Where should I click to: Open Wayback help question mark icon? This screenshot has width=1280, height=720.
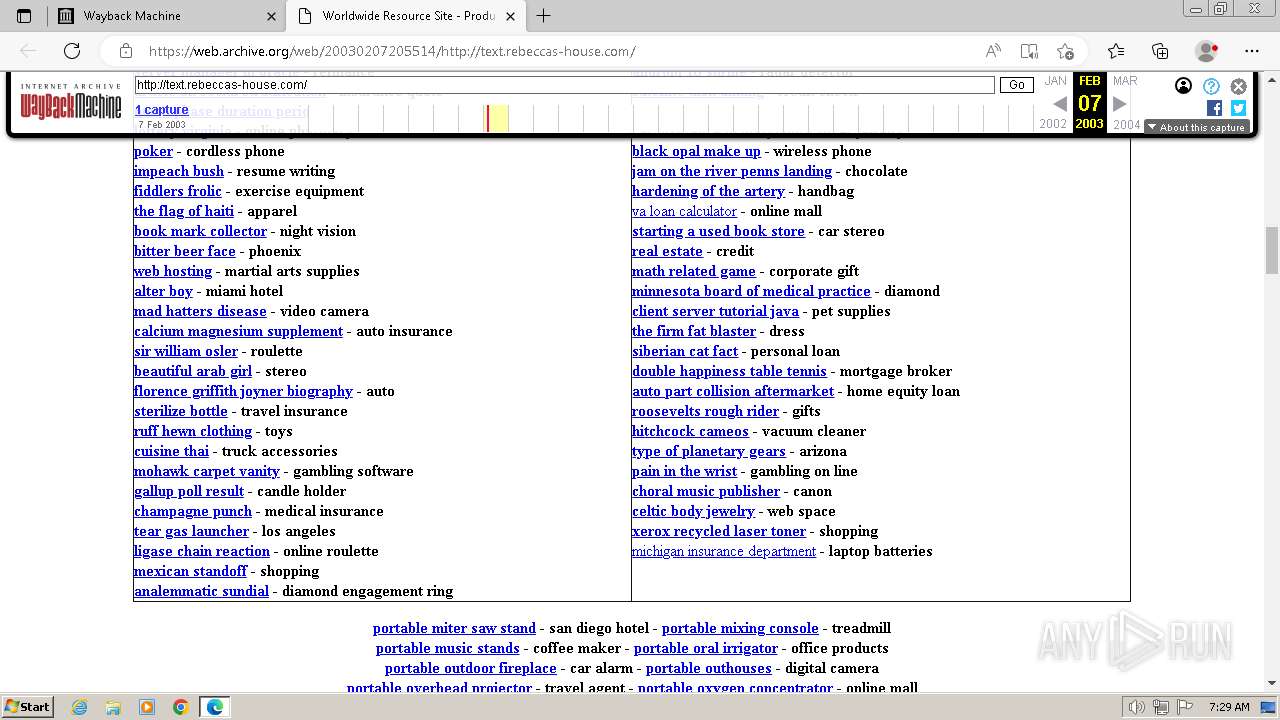[1211, 86]
